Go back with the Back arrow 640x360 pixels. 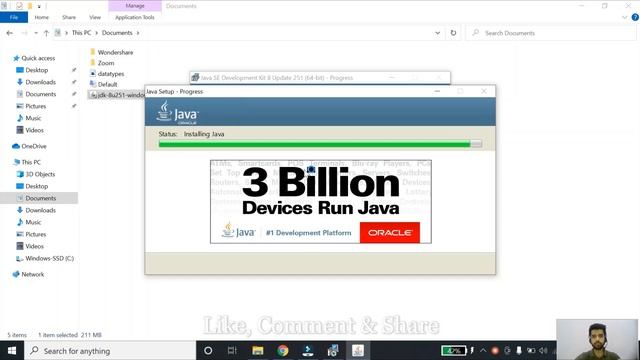coord(10,33)
